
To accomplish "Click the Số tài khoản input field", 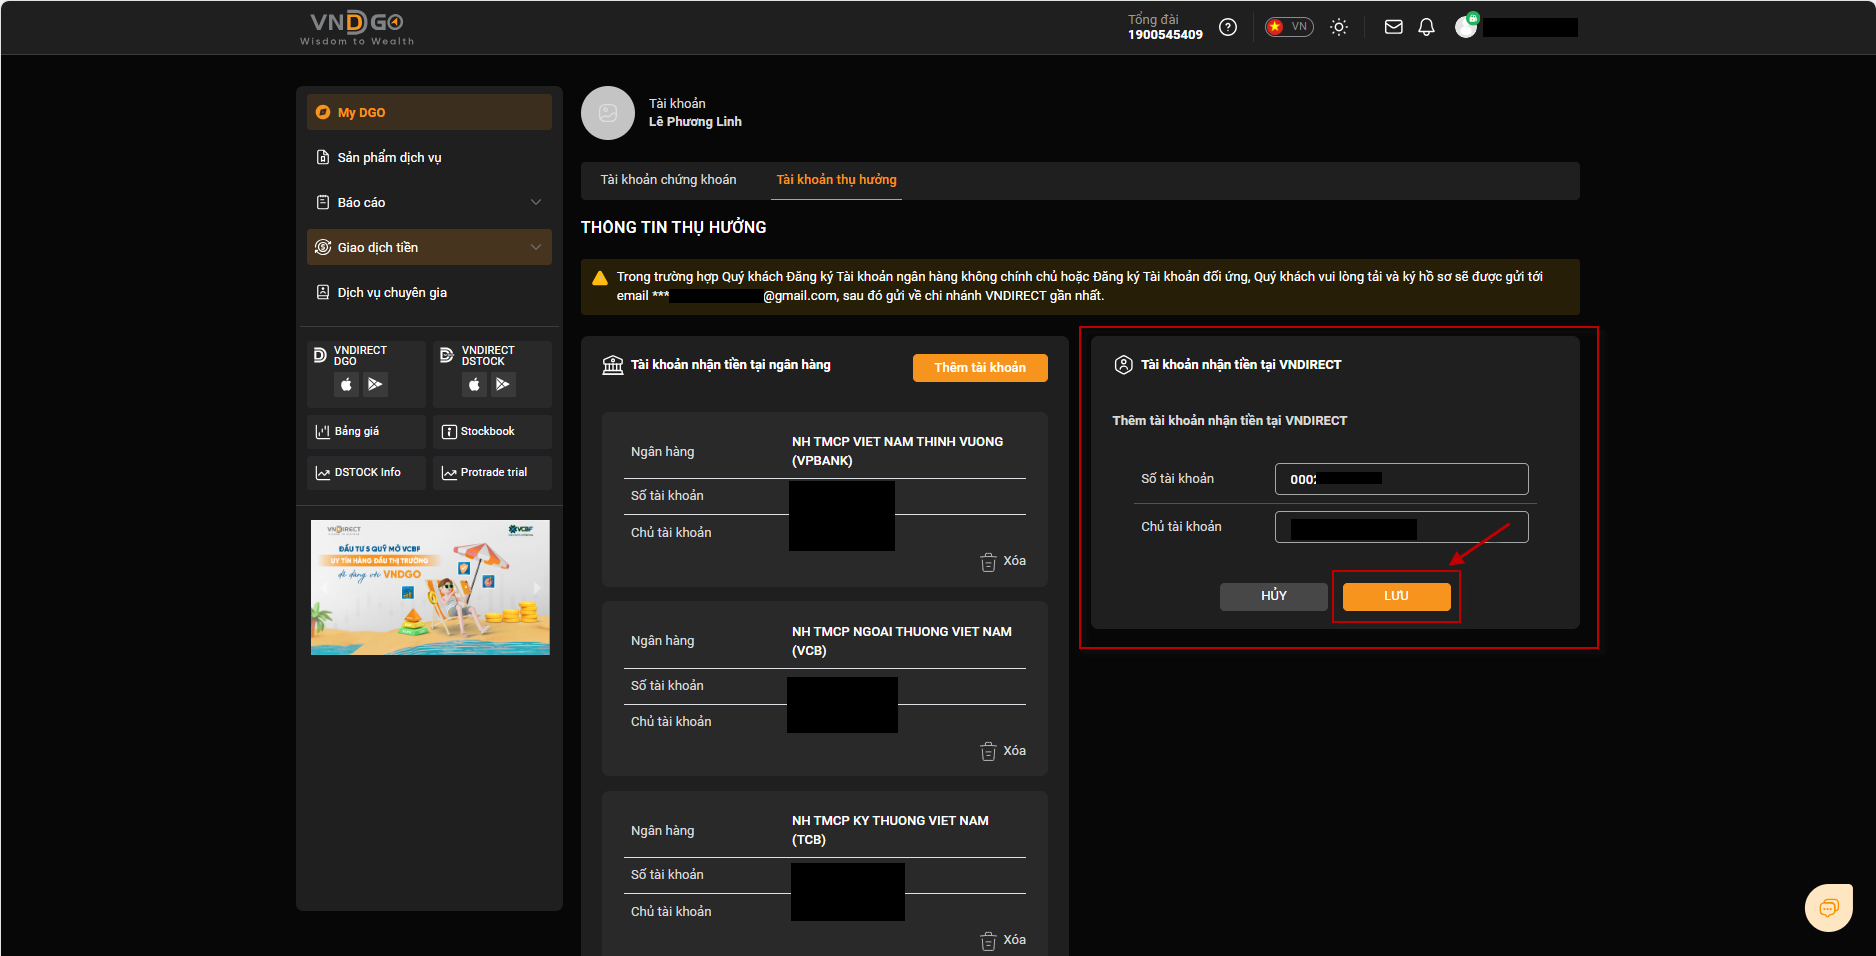I will tap(1401, 479).
